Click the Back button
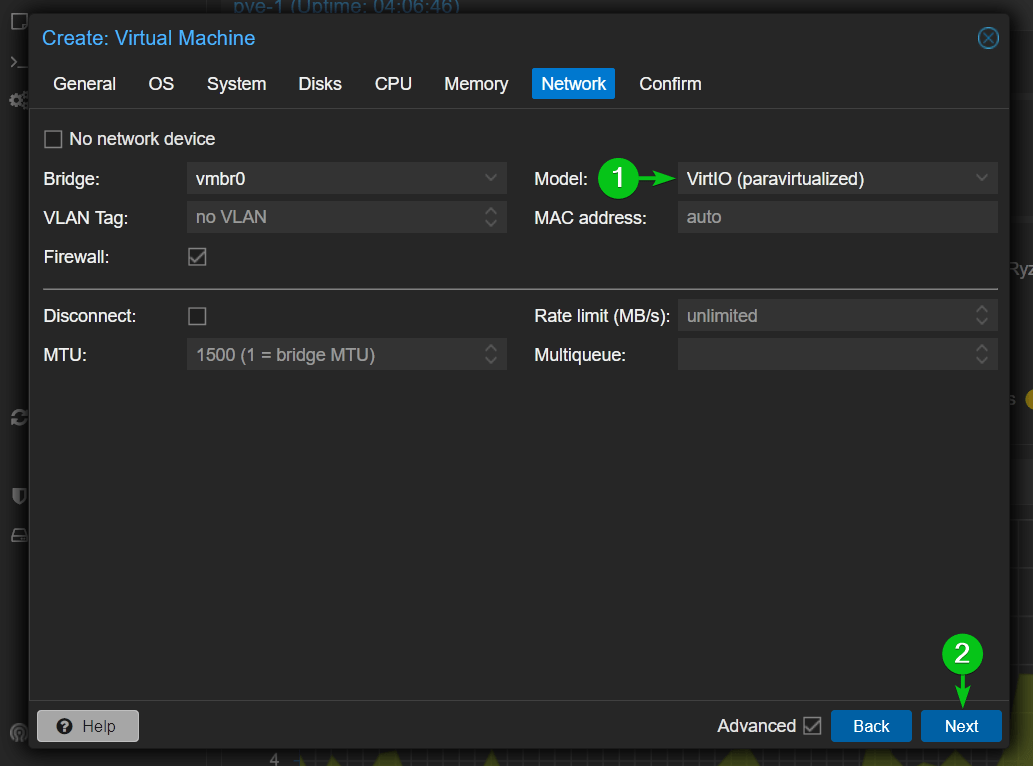 point(871,726)
